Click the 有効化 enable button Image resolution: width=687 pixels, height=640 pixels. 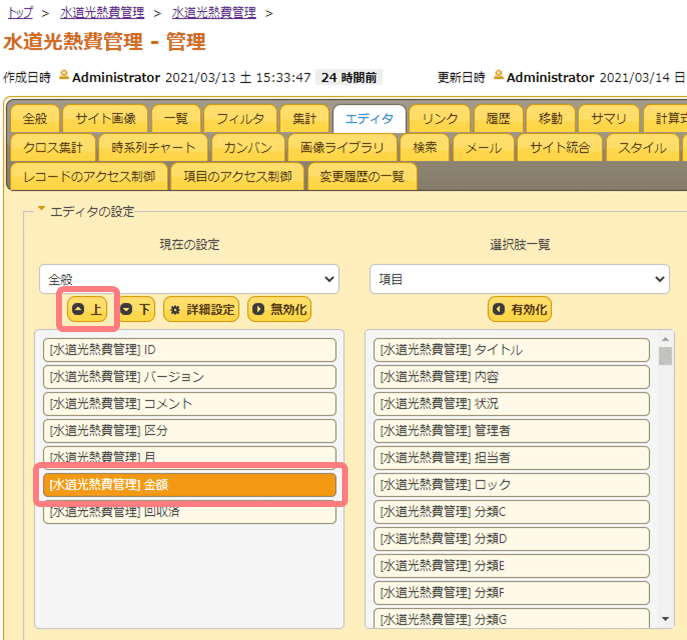[x=520, y=309]
